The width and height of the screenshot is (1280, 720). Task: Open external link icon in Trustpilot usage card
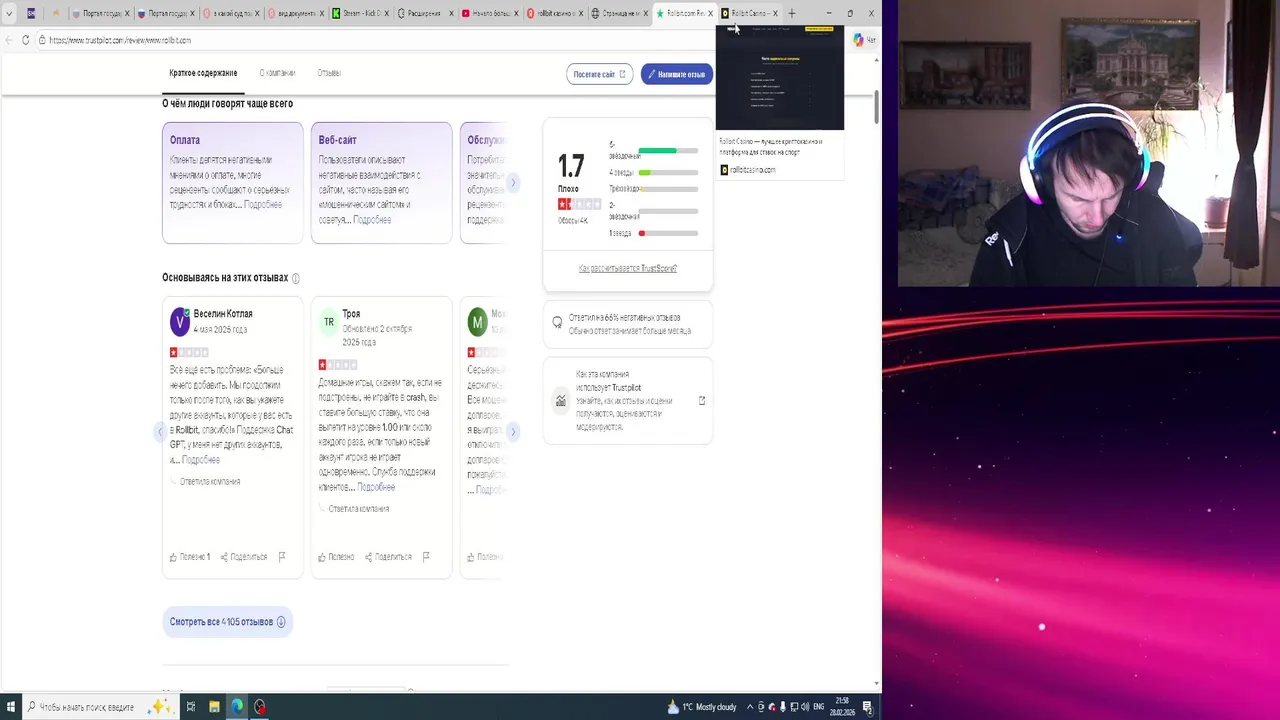pyautogui.click(x=701, y=400)
